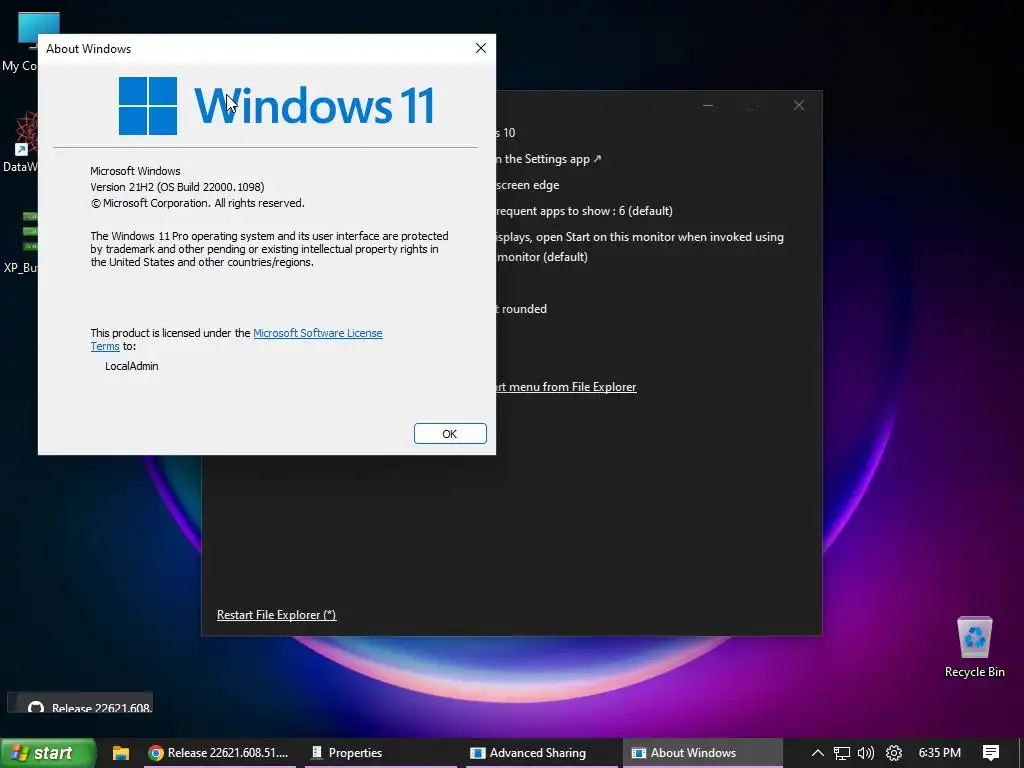Select frequent apps to show: 6 (default) option
The image size is (1024, 768).
coord(584,211)
